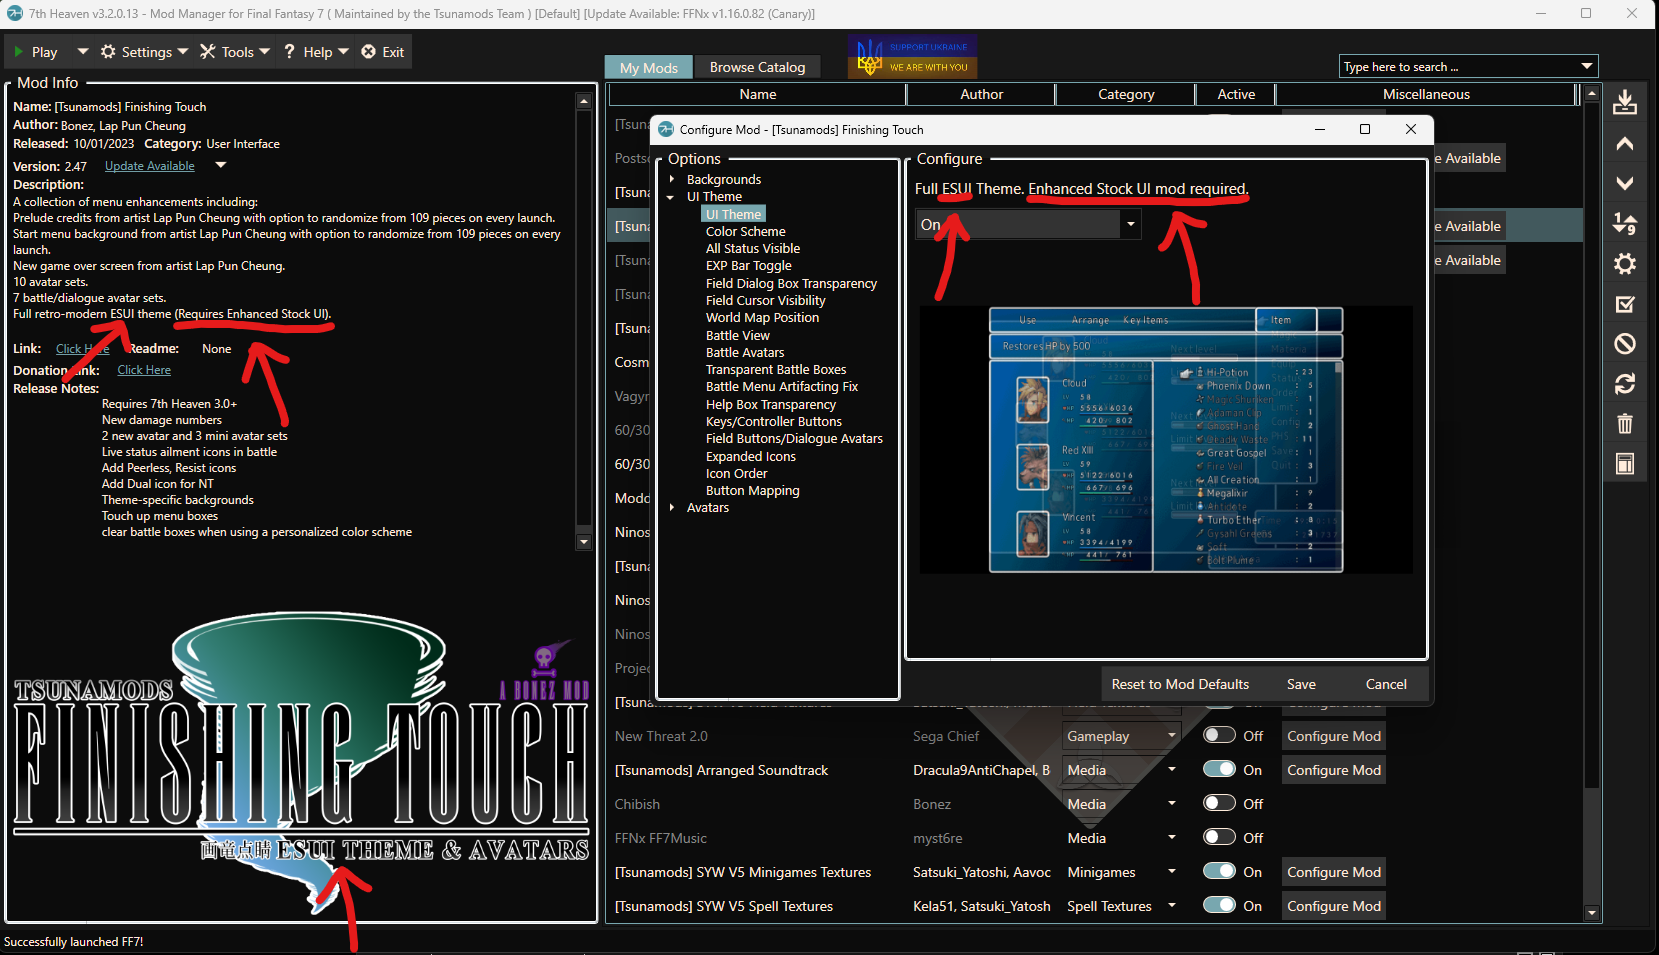1659x955 pixels.
Task: Click the Settings gear icon in the toolbar
Action: coord(108,52)
